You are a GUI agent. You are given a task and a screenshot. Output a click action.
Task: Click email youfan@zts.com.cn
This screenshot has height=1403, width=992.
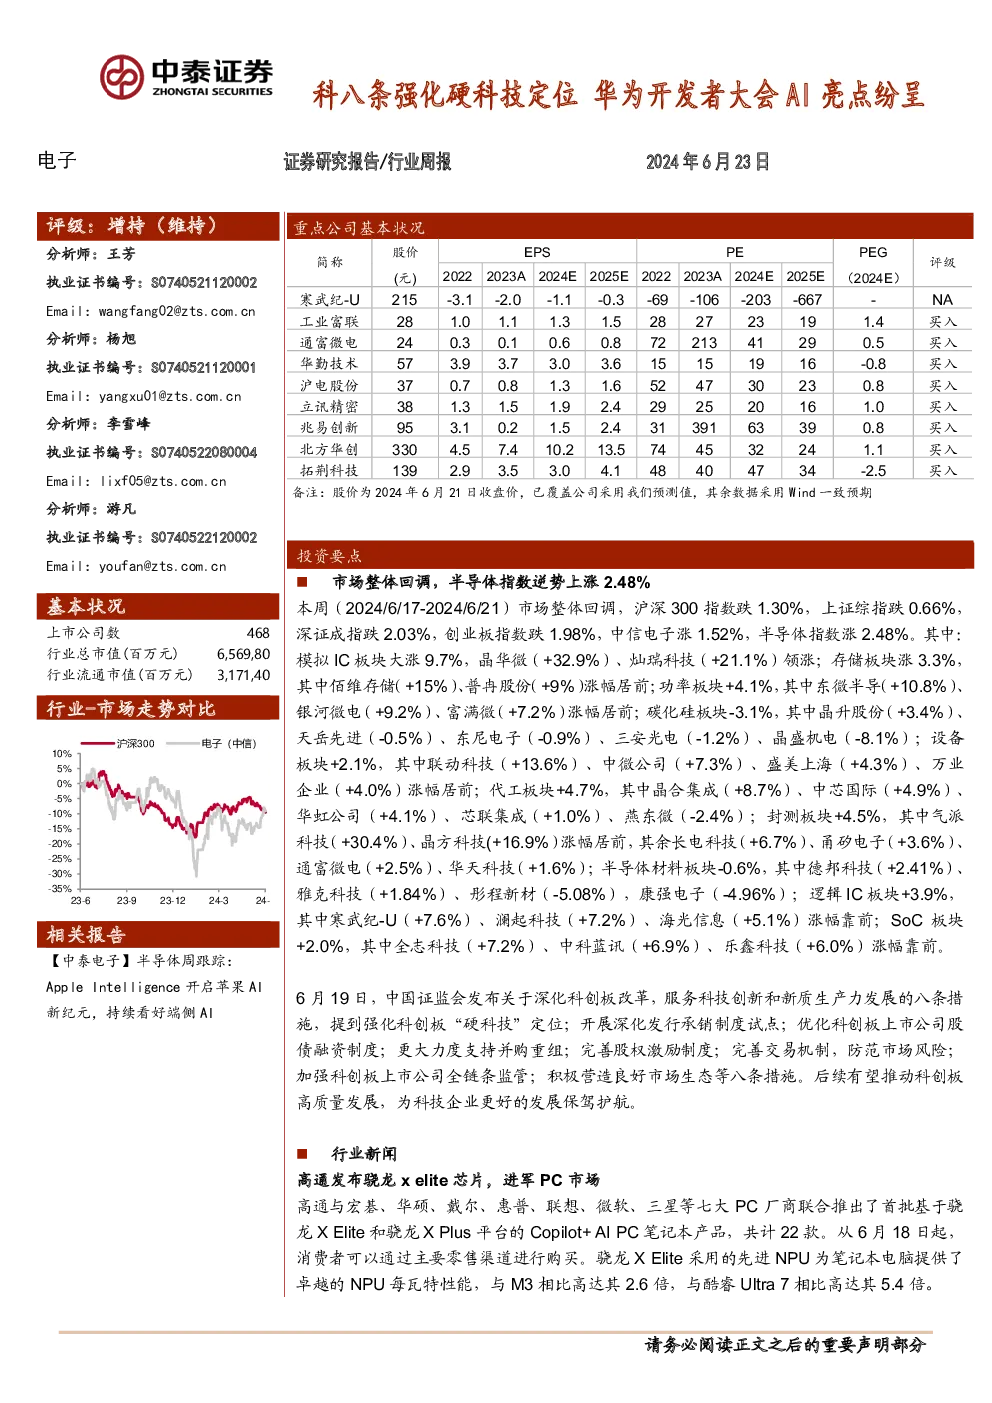[x=163, y=566]
